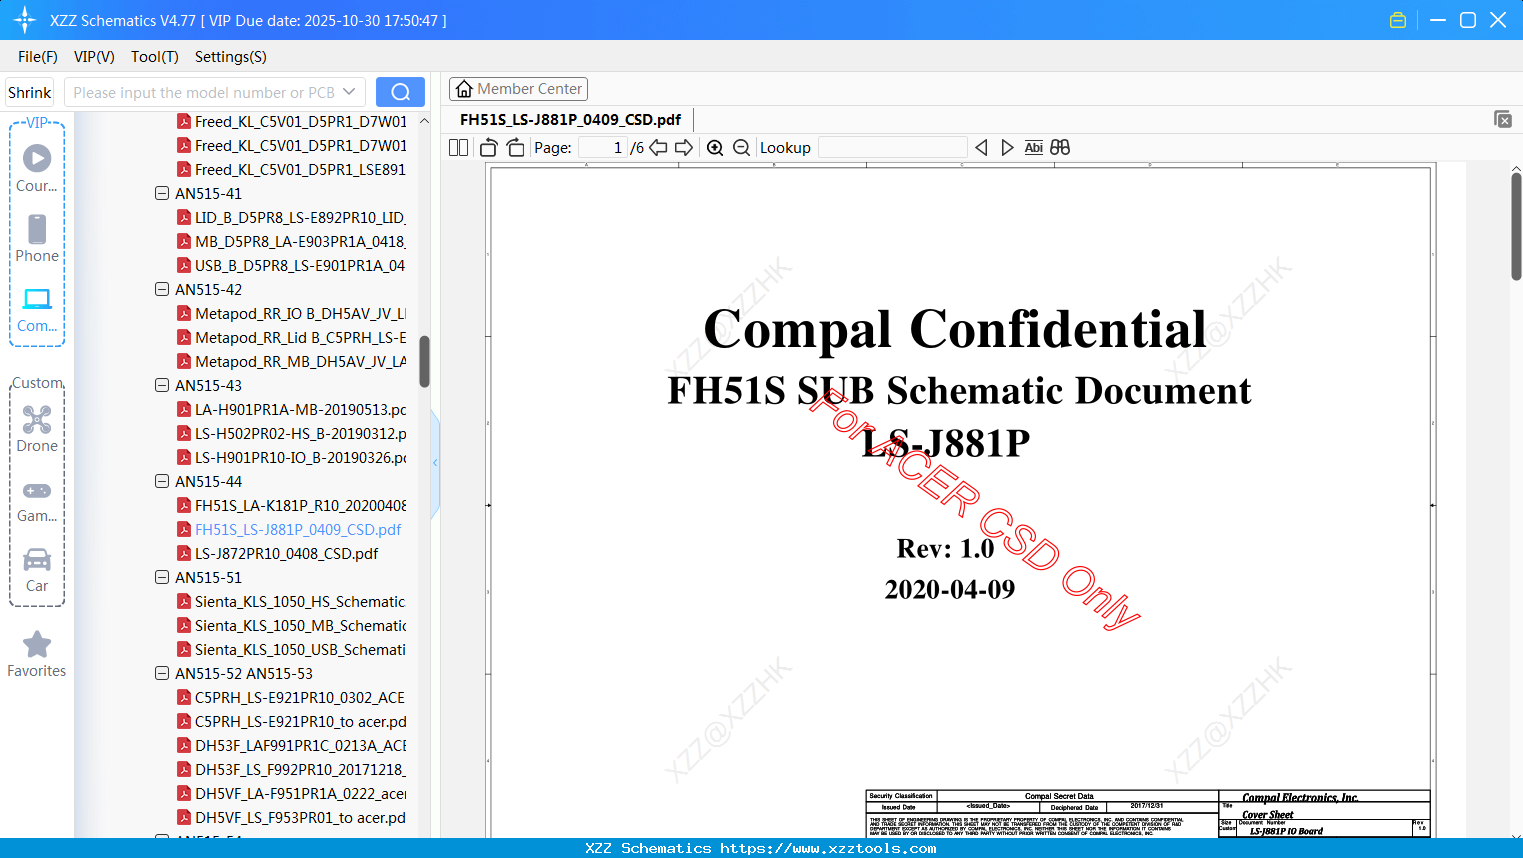Rotate the page counterclockwise
Image resolution: width=1523 pixels, height=858 pixels.
[x=489, y=148]
